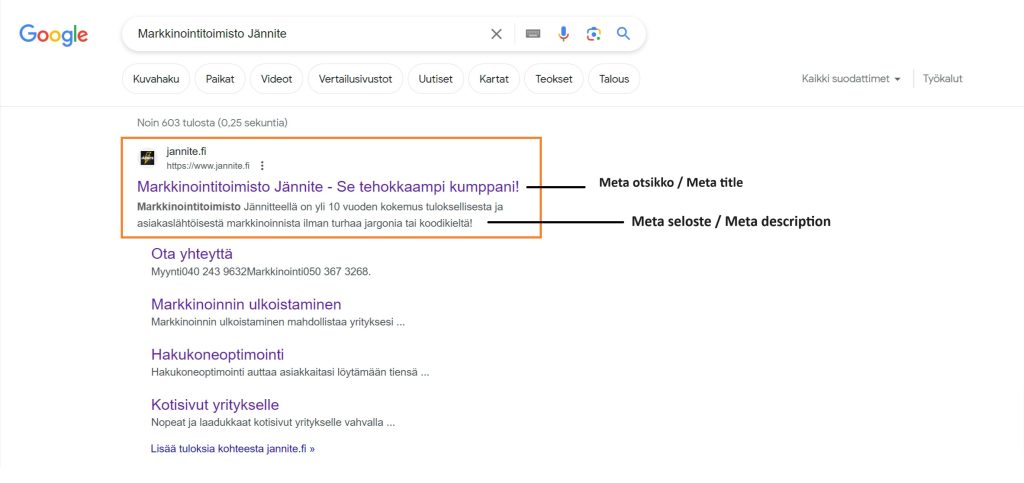
Task: Click snippet Markkinoinnin ulkoistaminen mahdollistaa yrityksesi
Action: [x=278, y=322]
